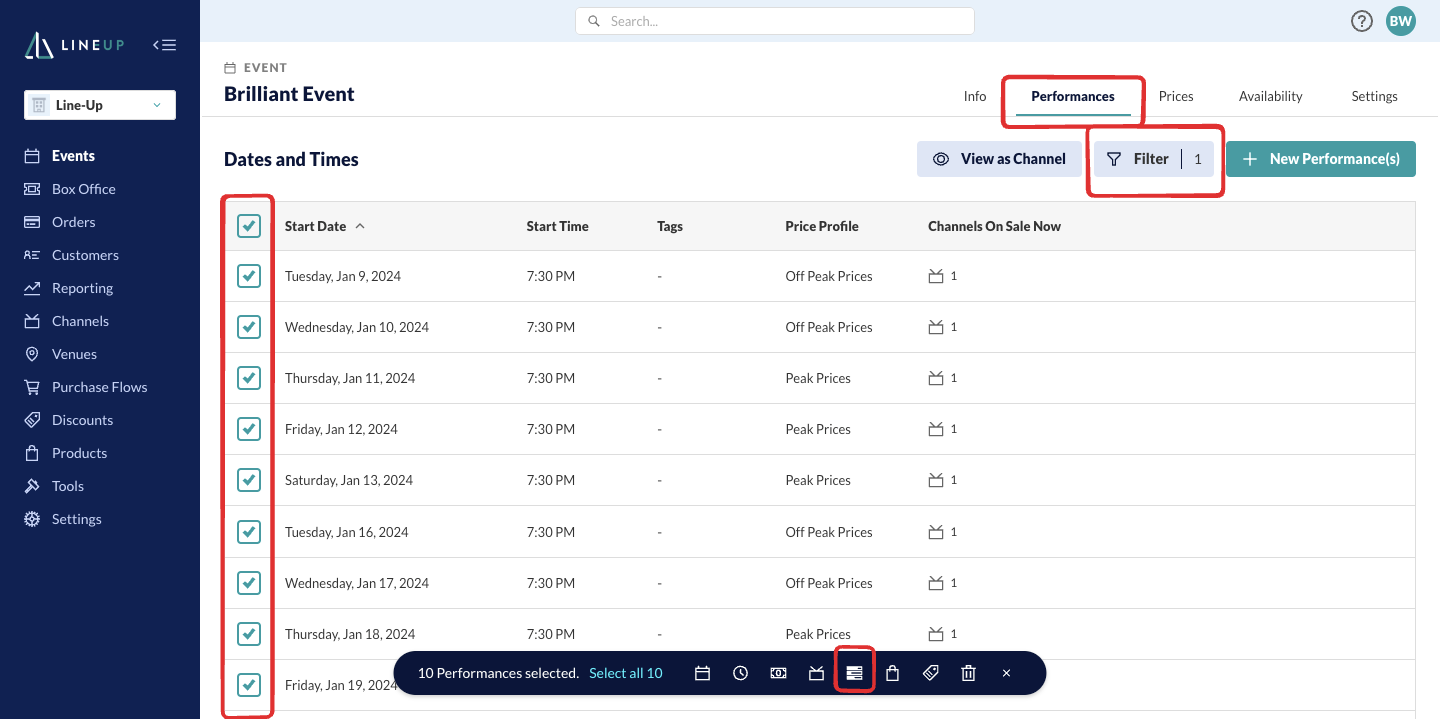Switch to the Performances tab
The image size is (1440, 719).
[1073, 96]
